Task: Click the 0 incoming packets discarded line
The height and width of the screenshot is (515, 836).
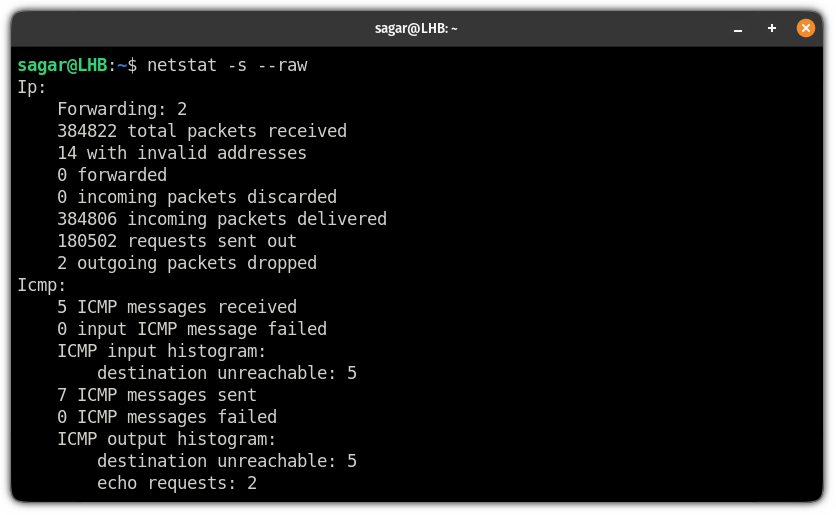Action: pos(197,197)
